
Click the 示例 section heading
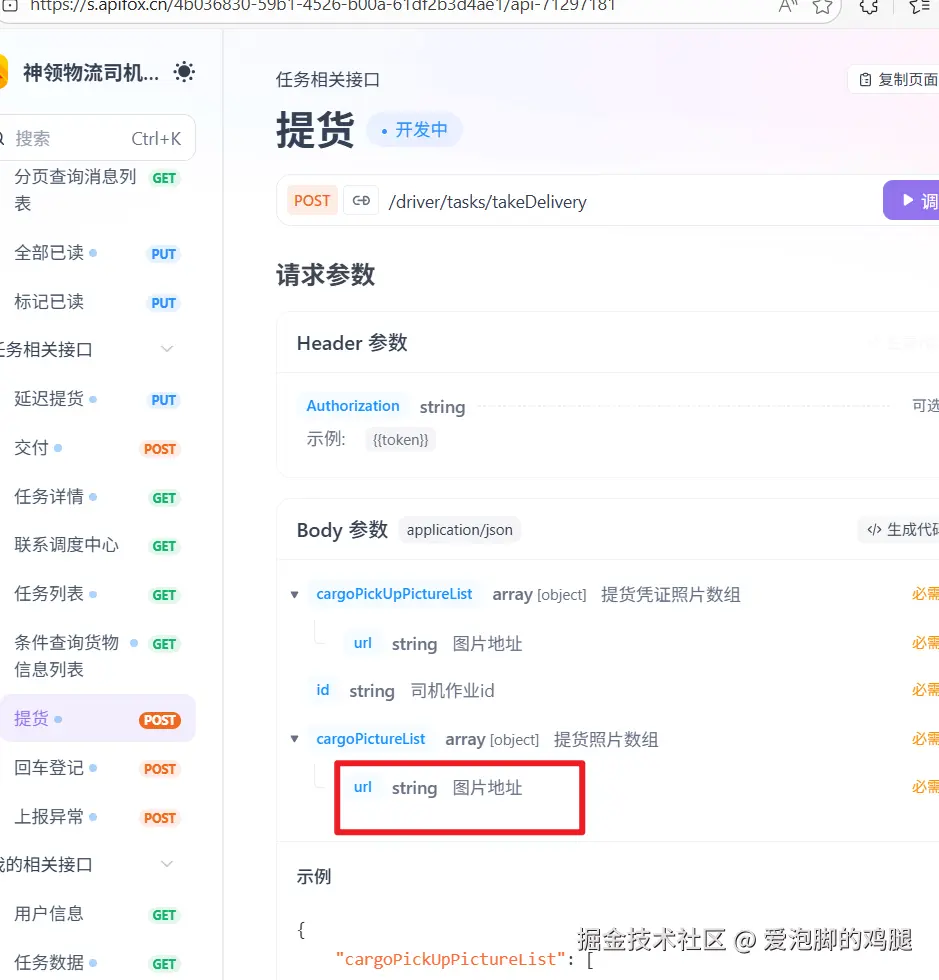pyautogui.click(x=314, y=877)
